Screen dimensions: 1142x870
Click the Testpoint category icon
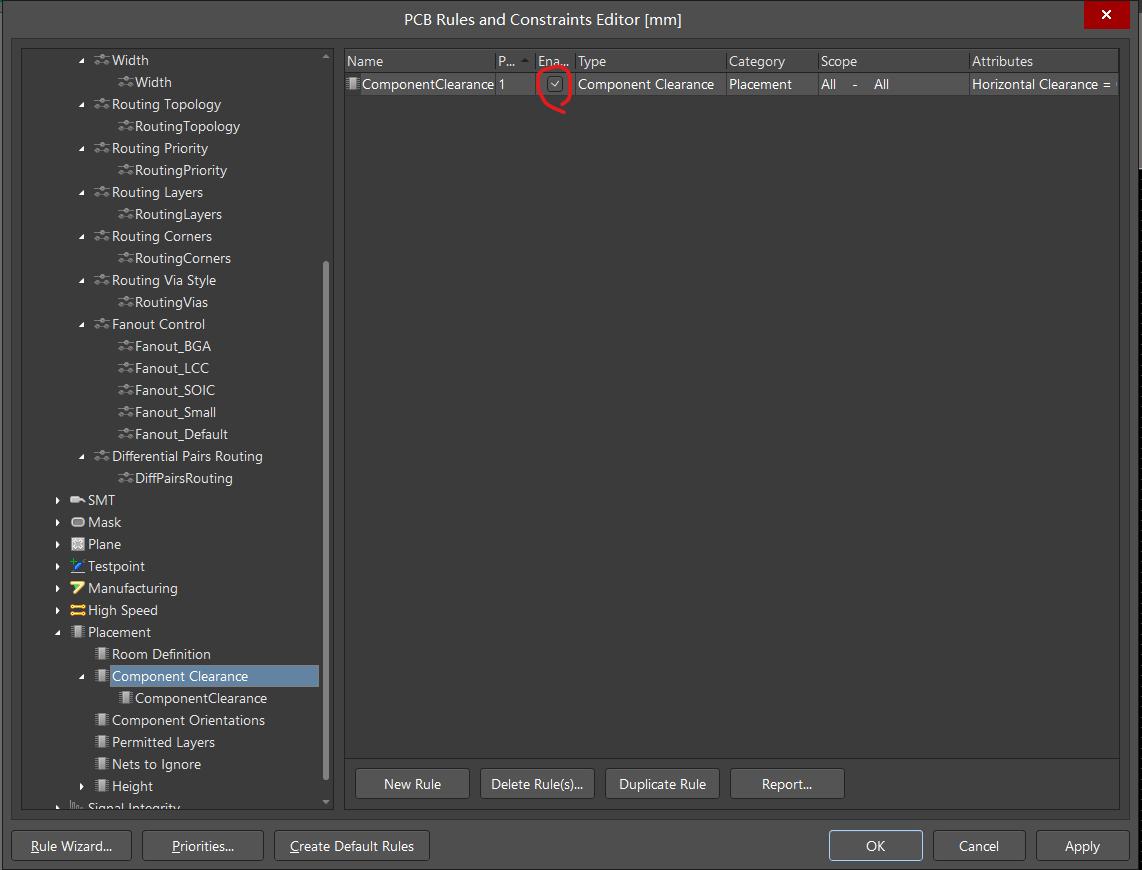point(77,566)
